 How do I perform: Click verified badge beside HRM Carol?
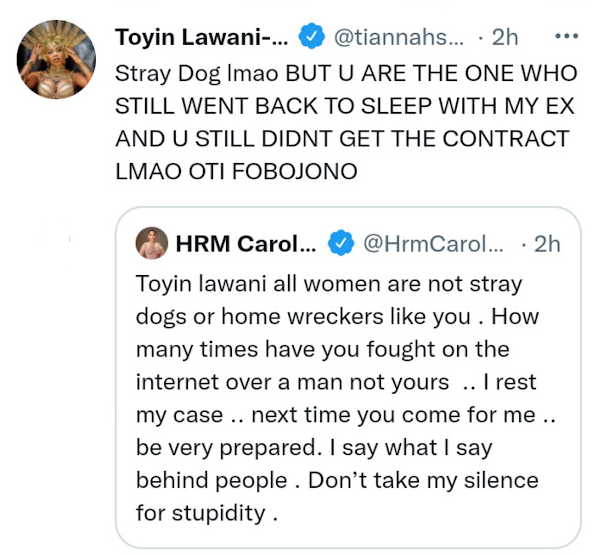coord(341,242)
